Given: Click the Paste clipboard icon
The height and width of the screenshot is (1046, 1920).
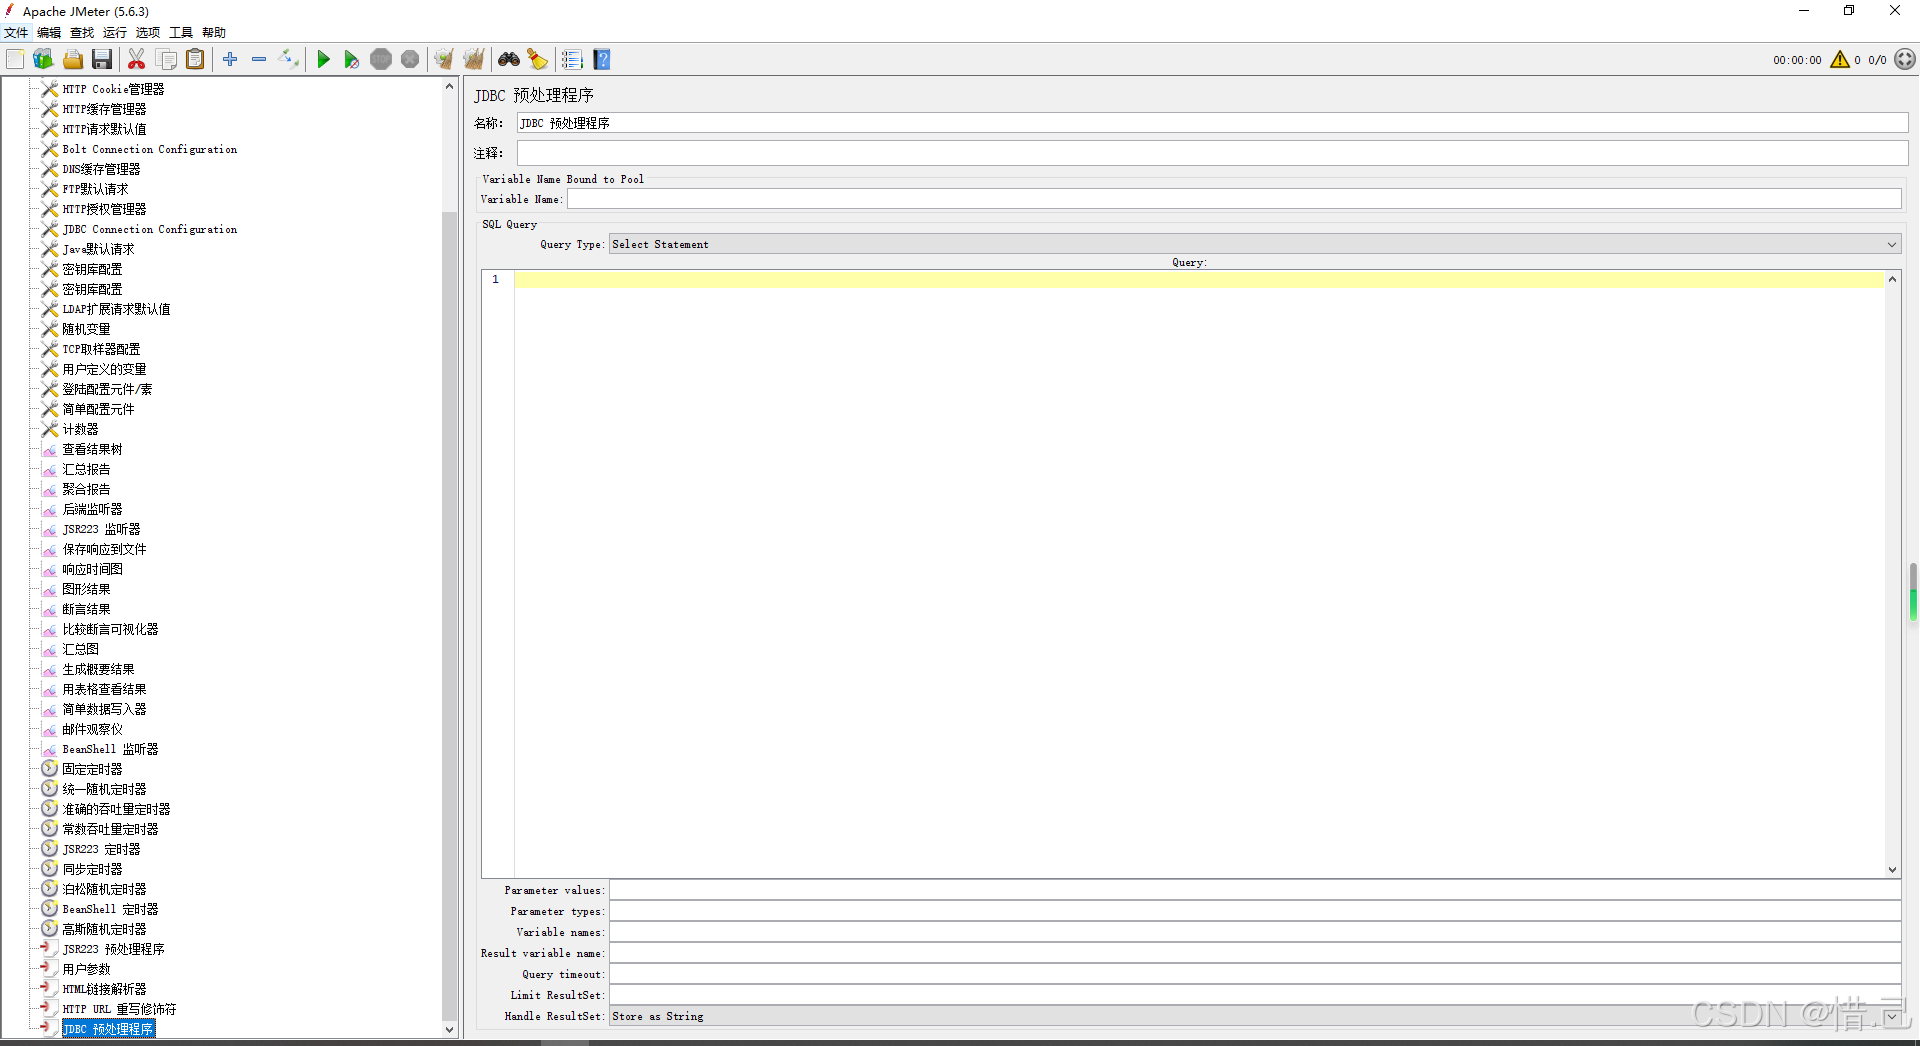Looking at the screenshot, I should pyautogui.click(x=195, y=60).
